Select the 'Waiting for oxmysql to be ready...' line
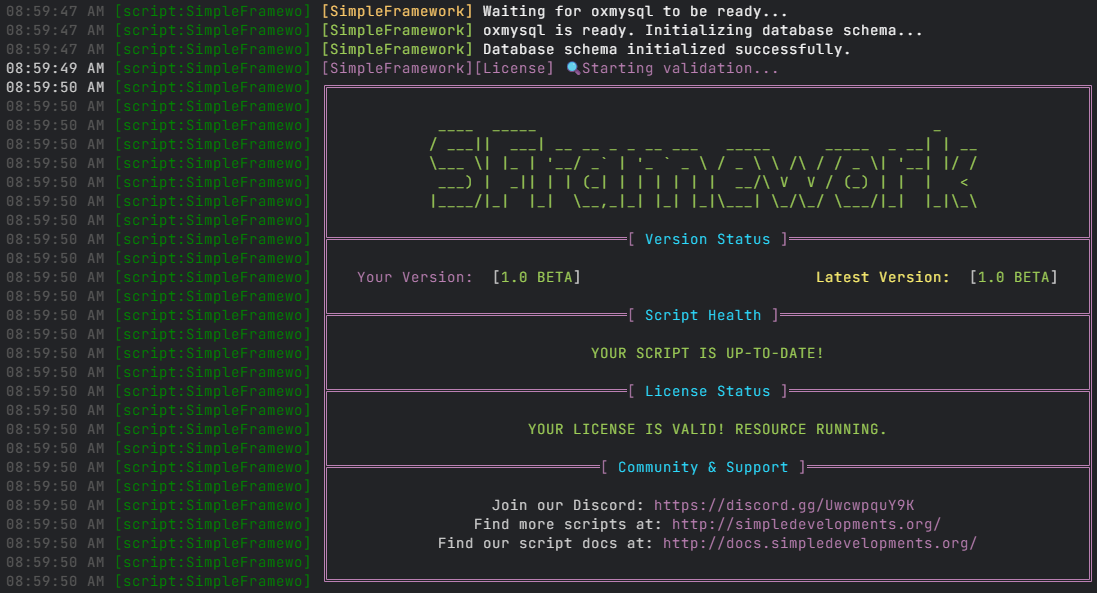Viewport: 1097px width, 593px height. click(635, 11)
